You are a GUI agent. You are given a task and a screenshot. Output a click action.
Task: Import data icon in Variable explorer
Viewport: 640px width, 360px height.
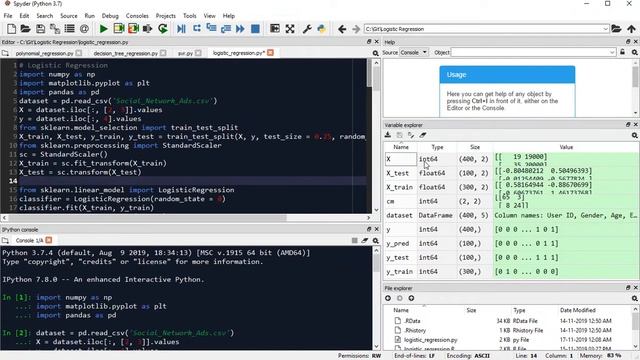(x=388, y=135)
